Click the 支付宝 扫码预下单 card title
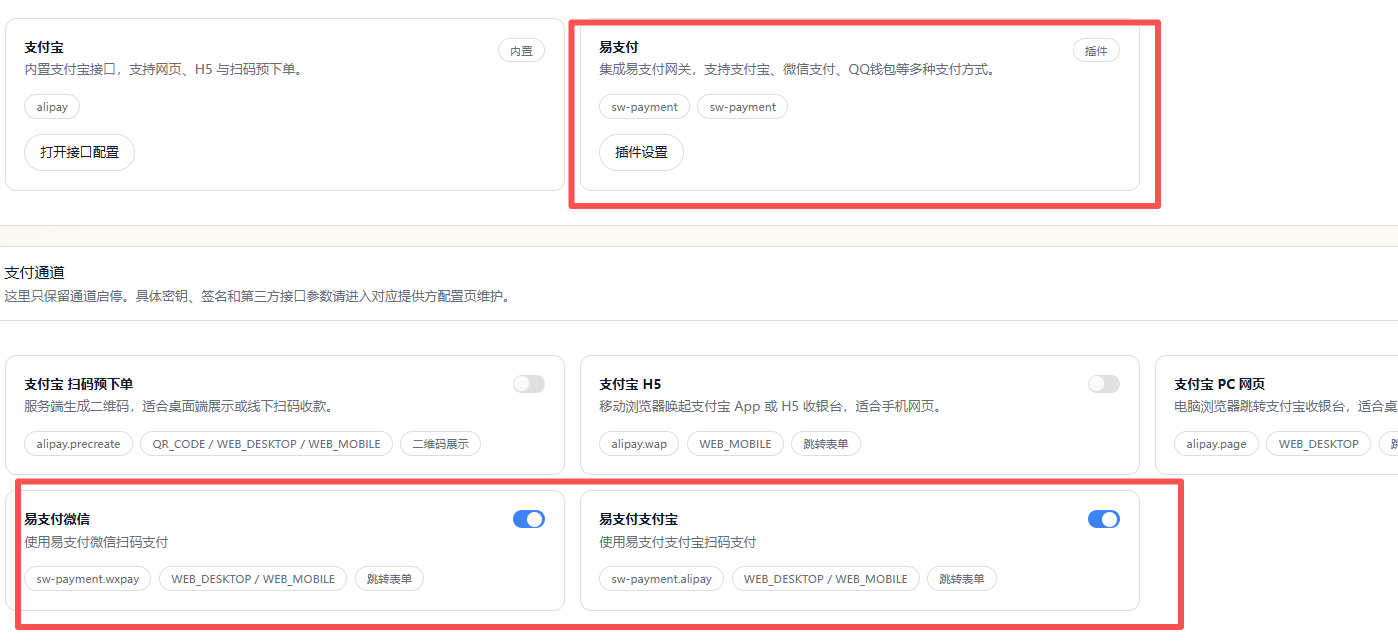This screenshot has width=1398, height=642. tap(79, 384)
